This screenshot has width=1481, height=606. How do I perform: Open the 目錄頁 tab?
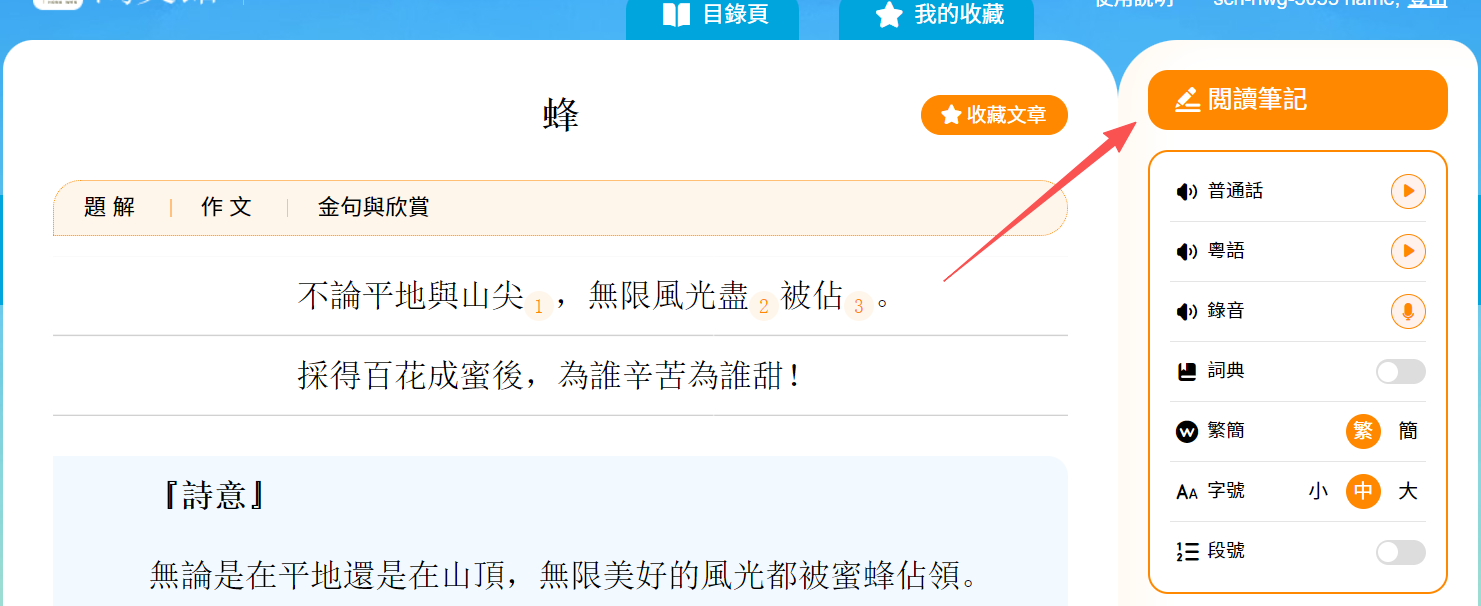click(x=712, y=16)
